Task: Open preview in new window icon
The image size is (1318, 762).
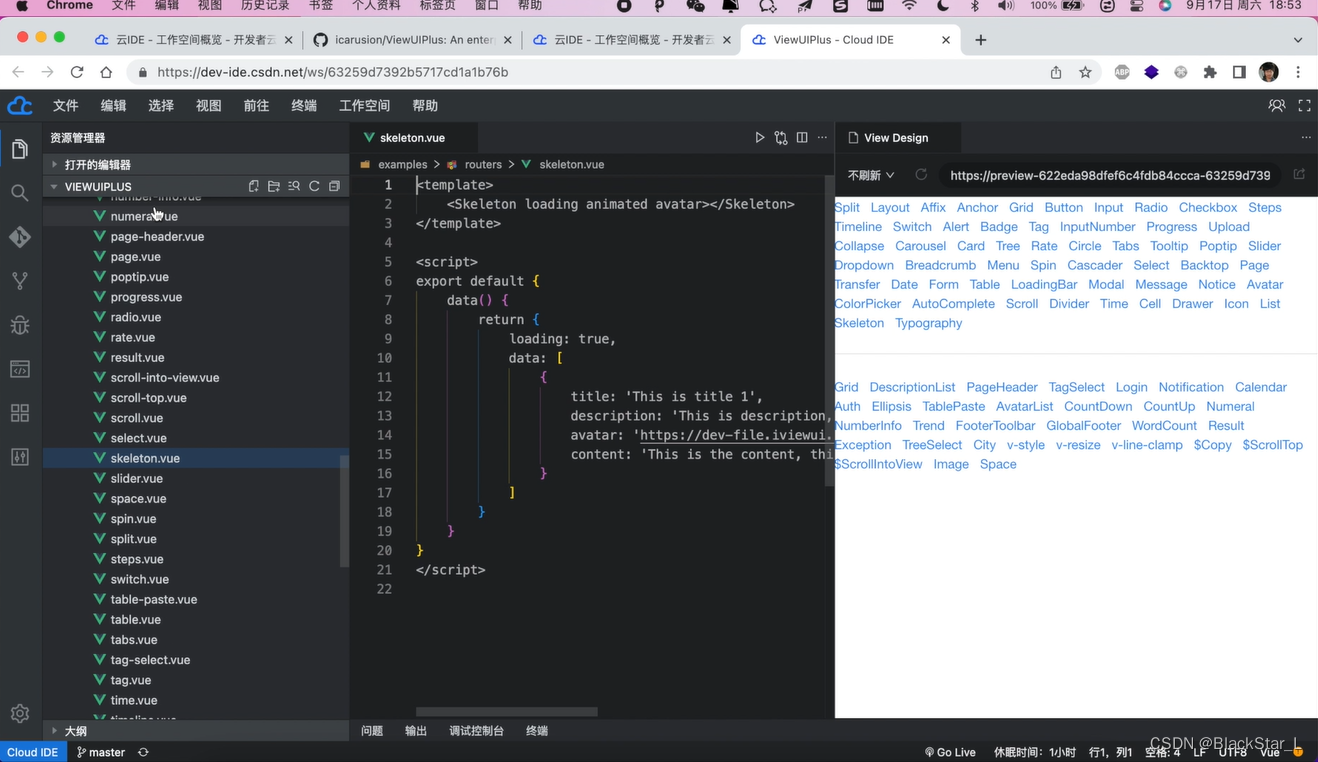Action: pyautogui.click(x=1299, y=175)
